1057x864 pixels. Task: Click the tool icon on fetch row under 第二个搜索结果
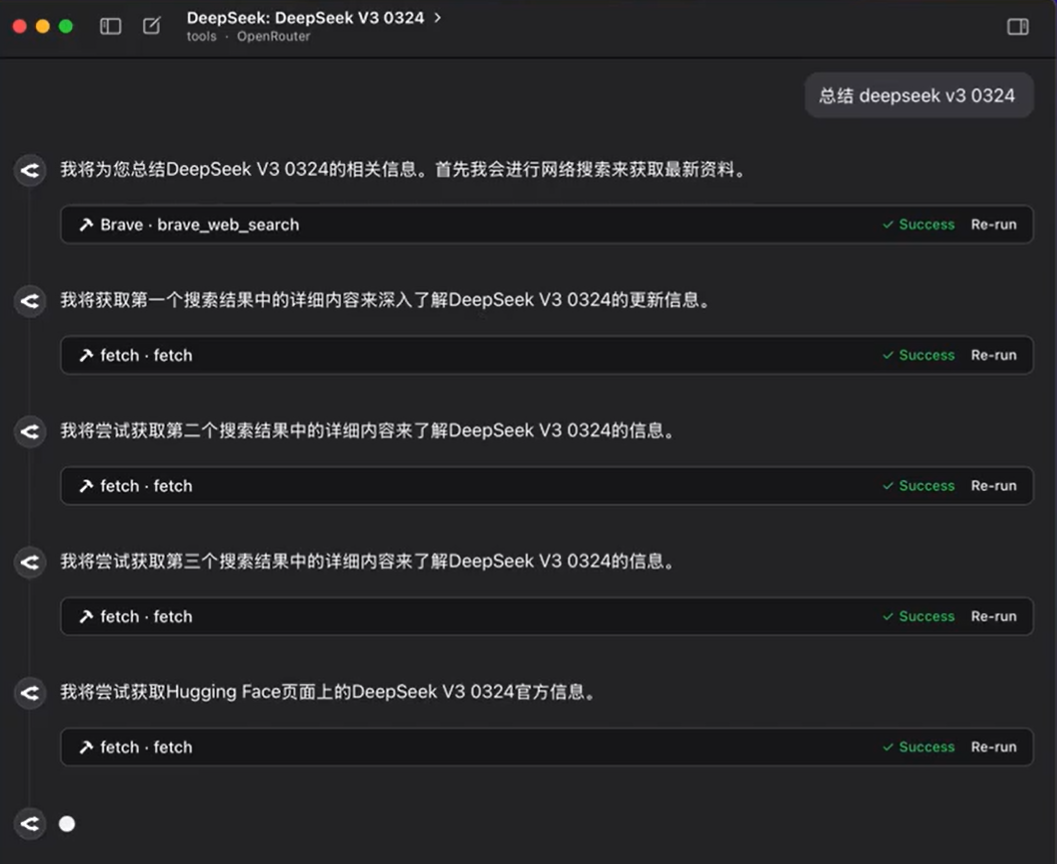pyautogui.click(x=86, y=486)
